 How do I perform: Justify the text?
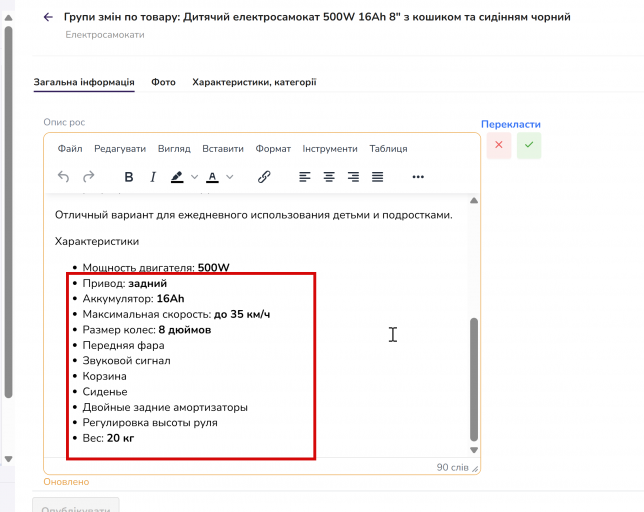[x=377, y=177]
